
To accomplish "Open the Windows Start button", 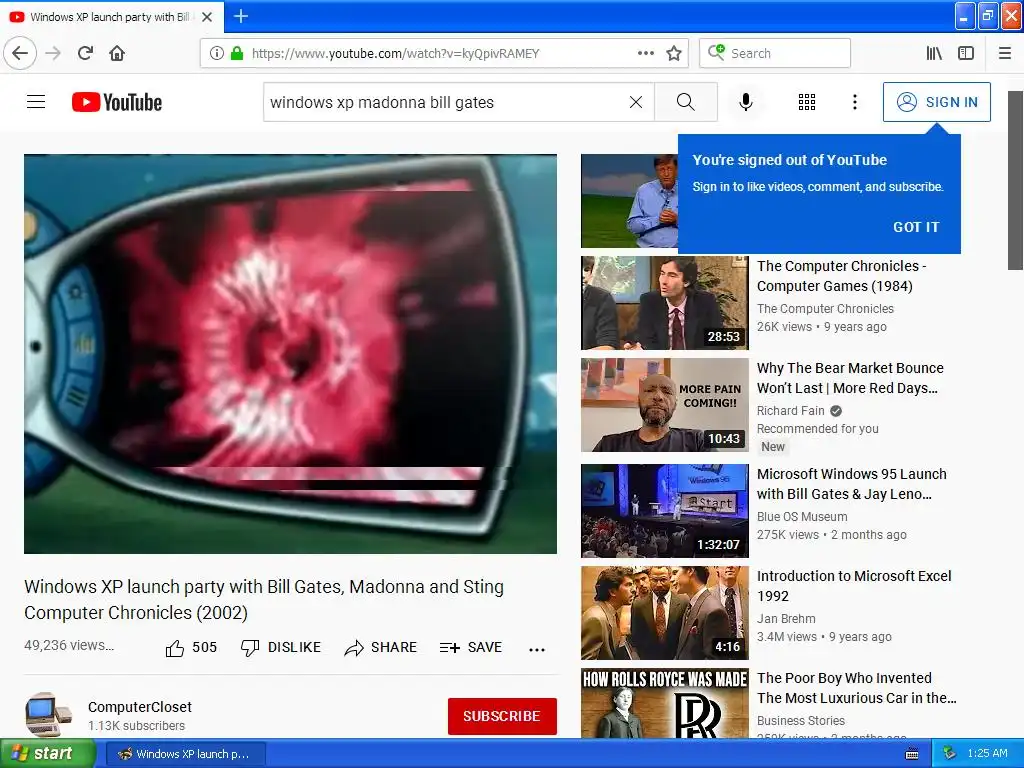I will pos(46,754).
